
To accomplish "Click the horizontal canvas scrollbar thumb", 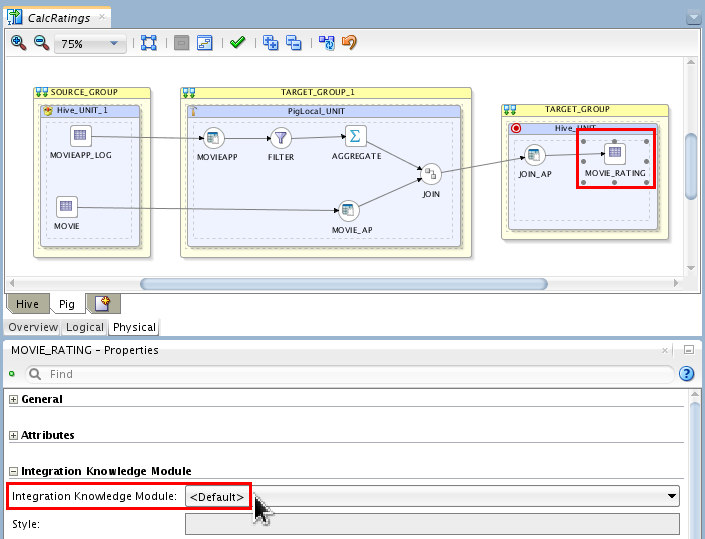I will (x=344, y=284).
